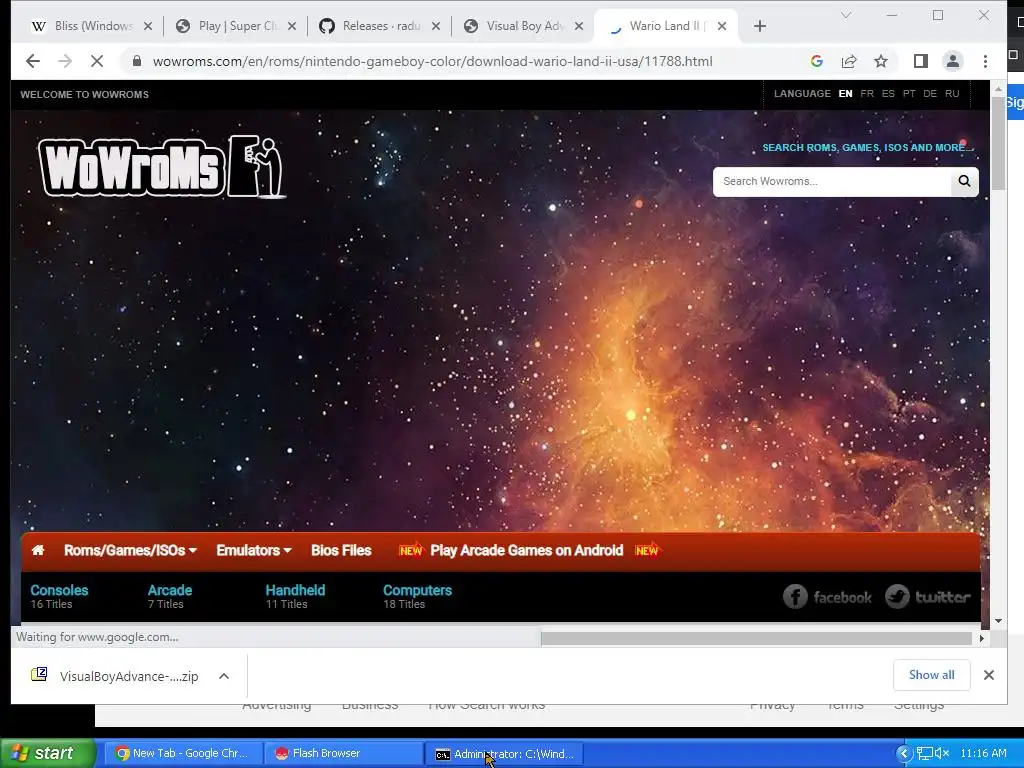
Task: Open VisualBoyAdvance zip download options chevron
Action: tap(224, 676)
